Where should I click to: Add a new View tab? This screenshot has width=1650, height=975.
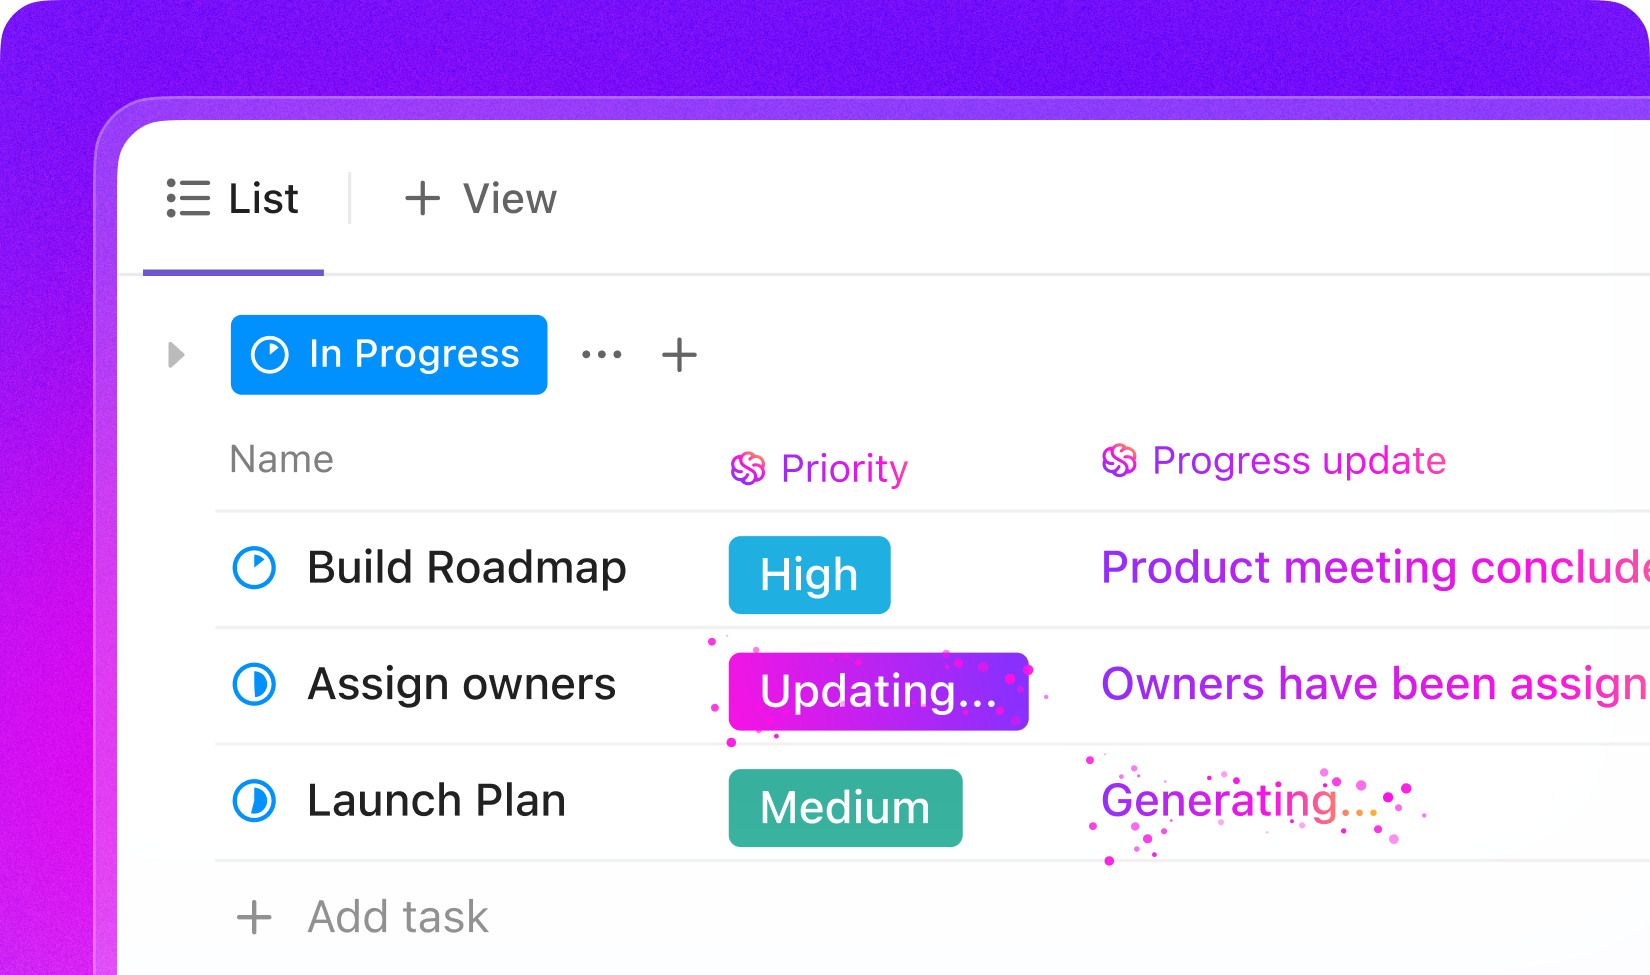(481, 198)
